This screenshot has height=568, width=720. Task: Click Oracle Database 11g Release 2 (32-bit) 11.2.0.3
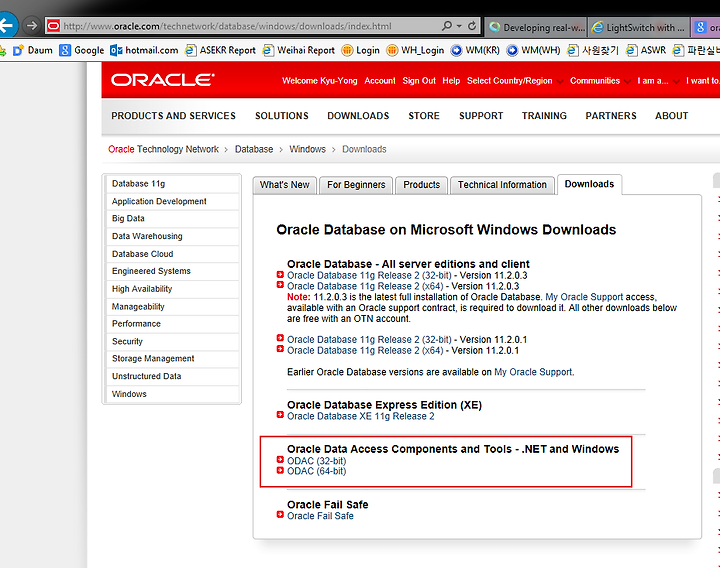click(x=369, y=276)
